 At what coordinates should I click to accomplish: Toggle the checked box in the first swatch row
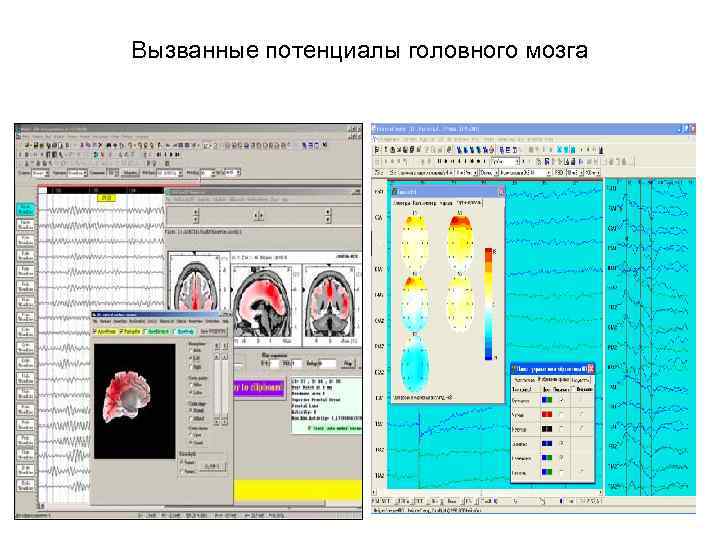562,400
